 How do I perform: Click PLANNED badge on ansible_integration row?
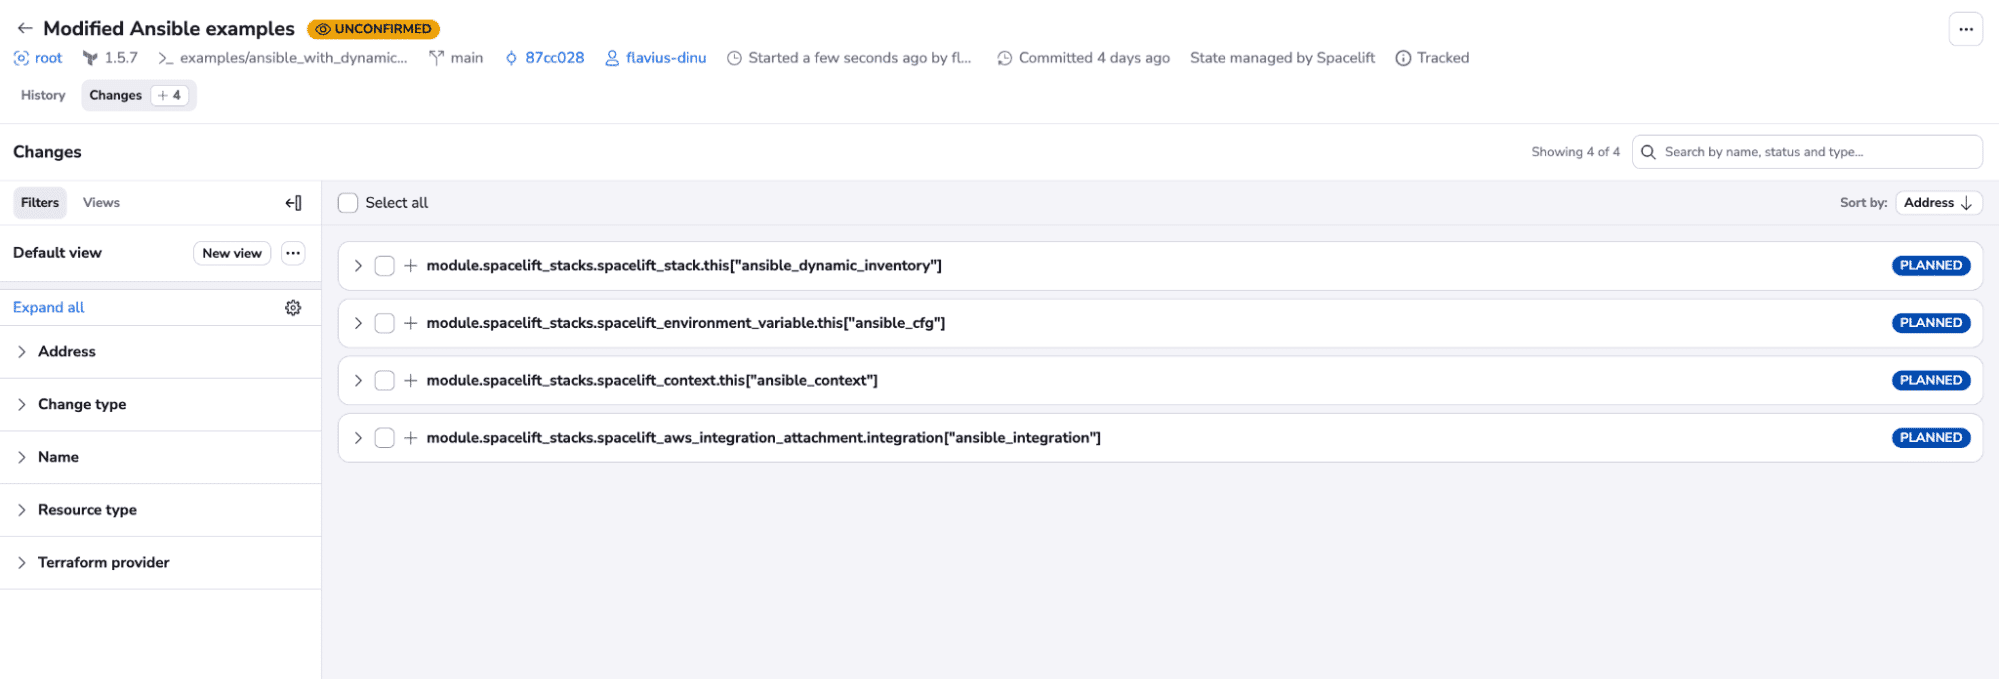point(1931,438)
